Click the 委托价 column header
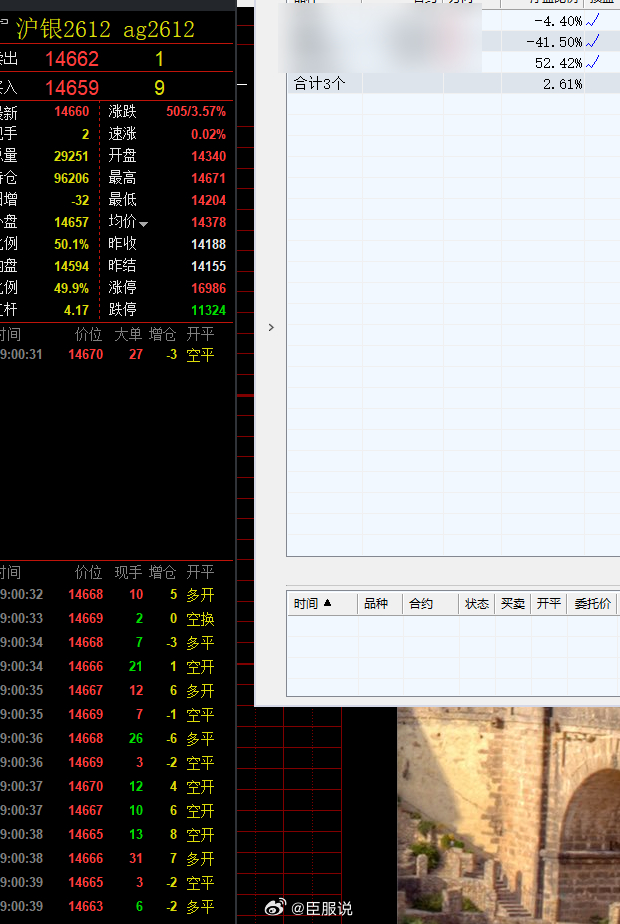 click(x=592, y=603)
